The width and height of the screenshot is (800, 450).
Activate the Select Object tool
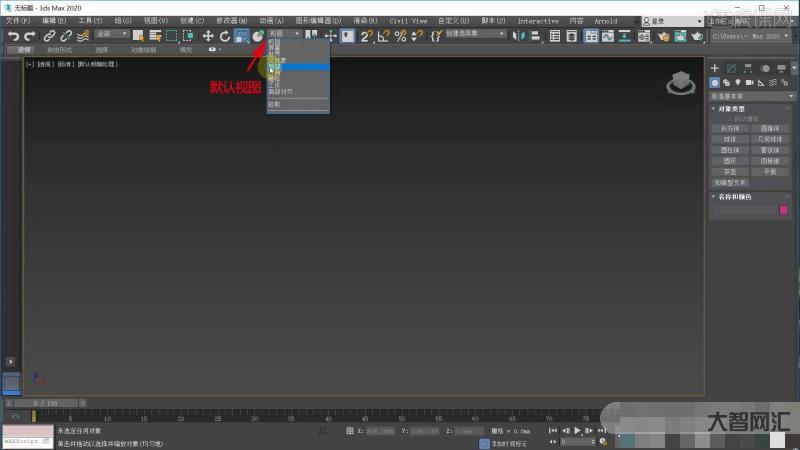click(138, 36)
